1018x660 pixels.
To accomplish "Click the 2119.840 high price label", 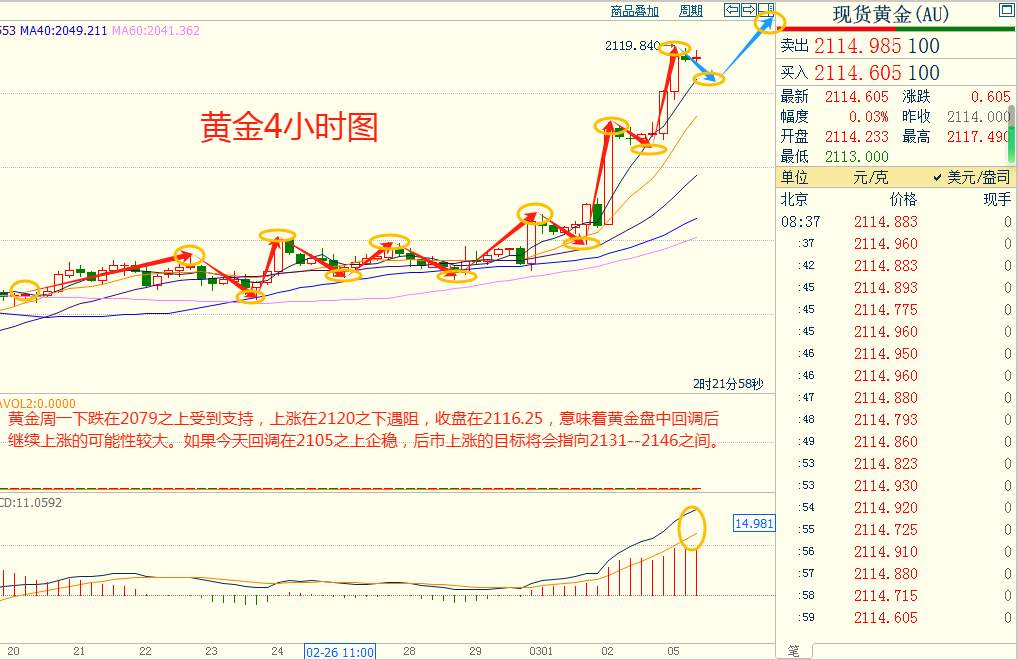I will [632, 45].
